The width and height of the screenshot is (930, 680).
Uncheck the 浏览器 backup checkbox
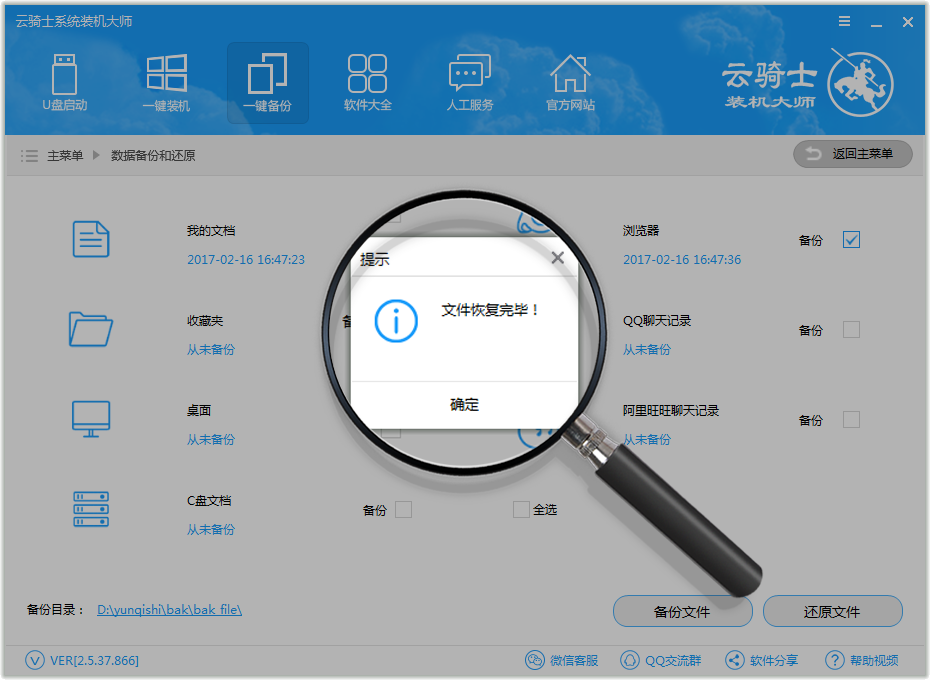pos(851,240)
